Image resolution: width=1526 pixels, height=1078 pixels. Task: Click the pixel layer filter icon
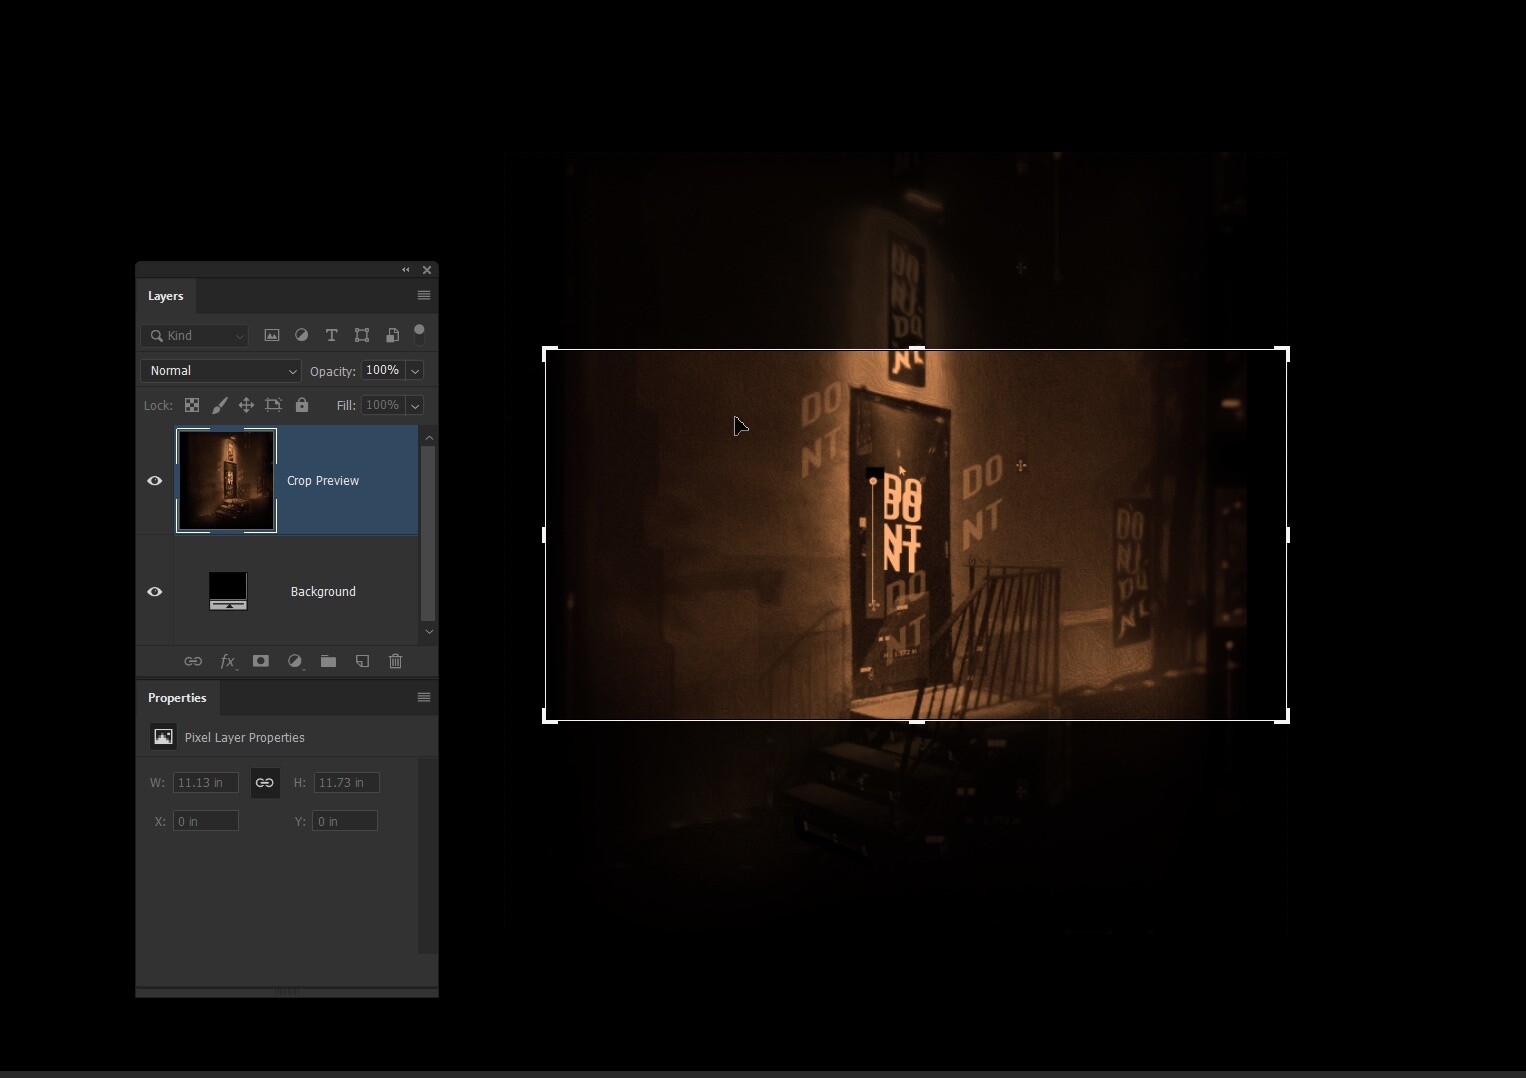tap(271, 336)
